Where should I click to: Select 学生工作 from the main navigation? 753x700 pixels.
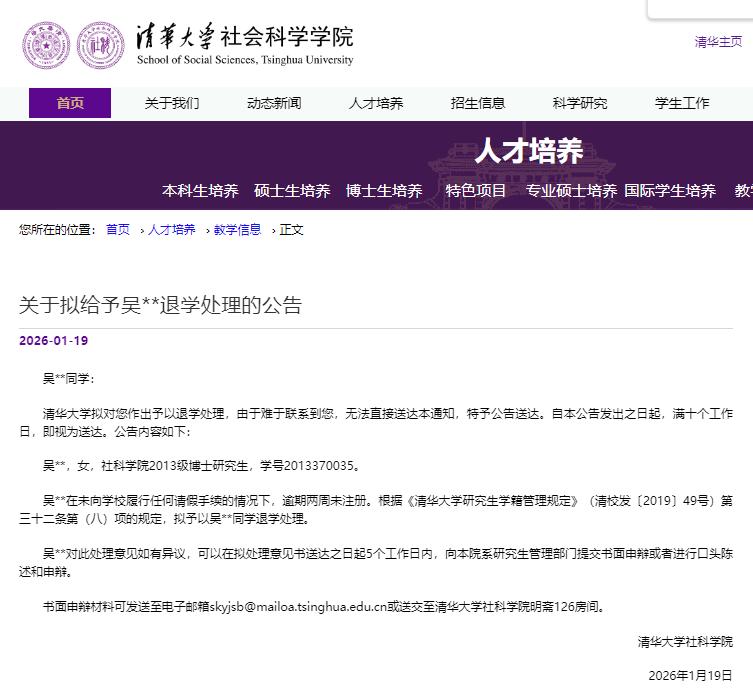point(682,103)
